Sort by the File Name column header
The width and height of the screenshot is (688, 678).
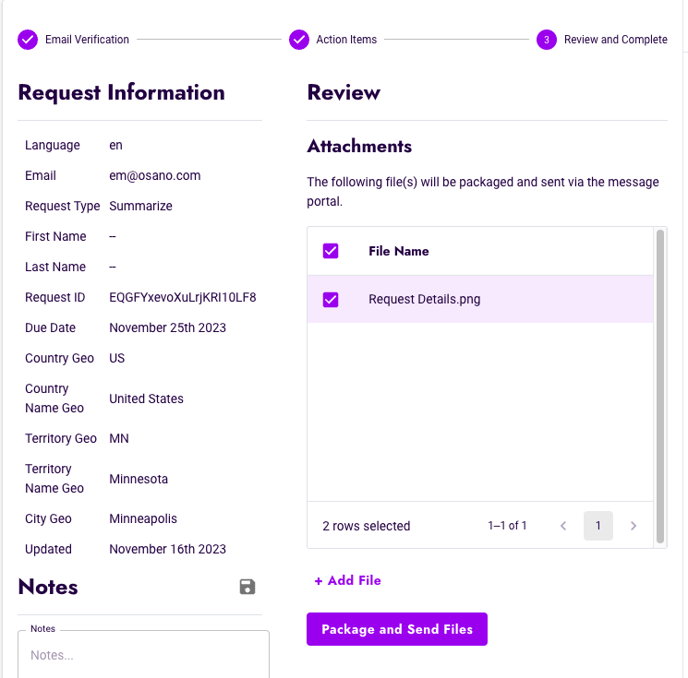[x=398, y=251]
